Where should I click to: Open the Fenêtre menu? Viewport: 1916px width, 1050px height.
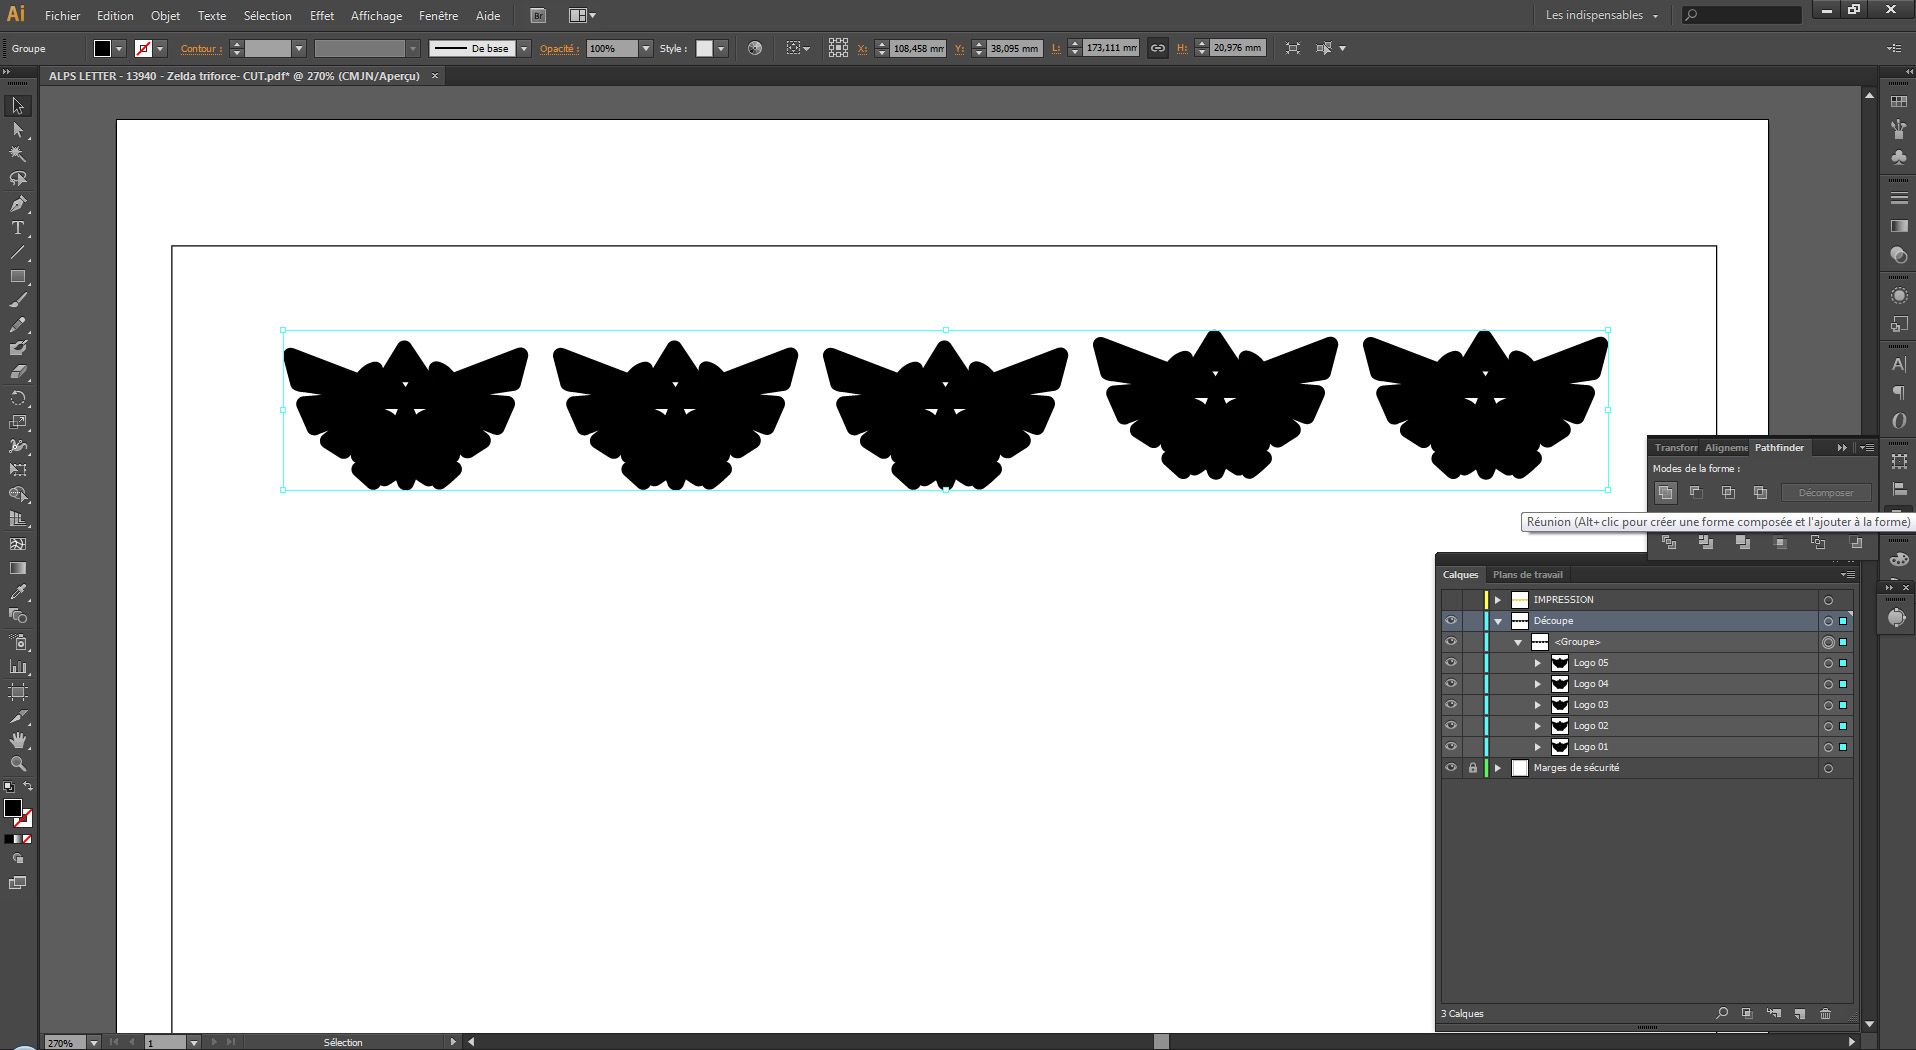pos(438,15)
